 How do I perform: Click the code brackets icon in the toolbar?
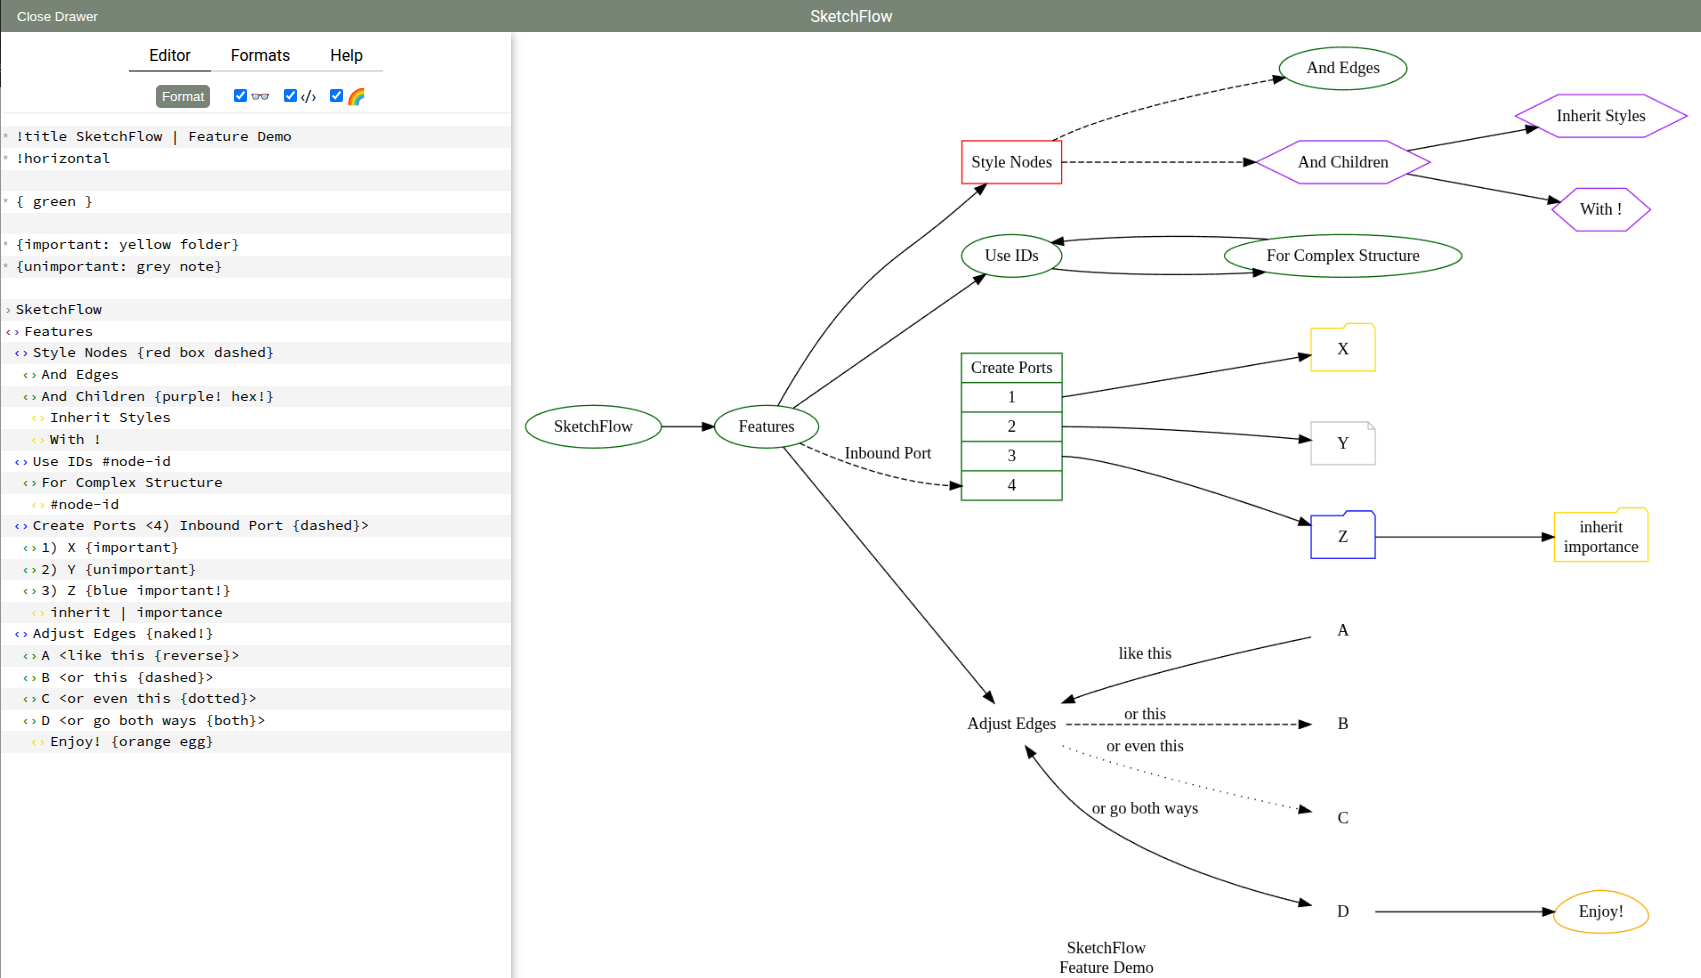coord(309,97)
